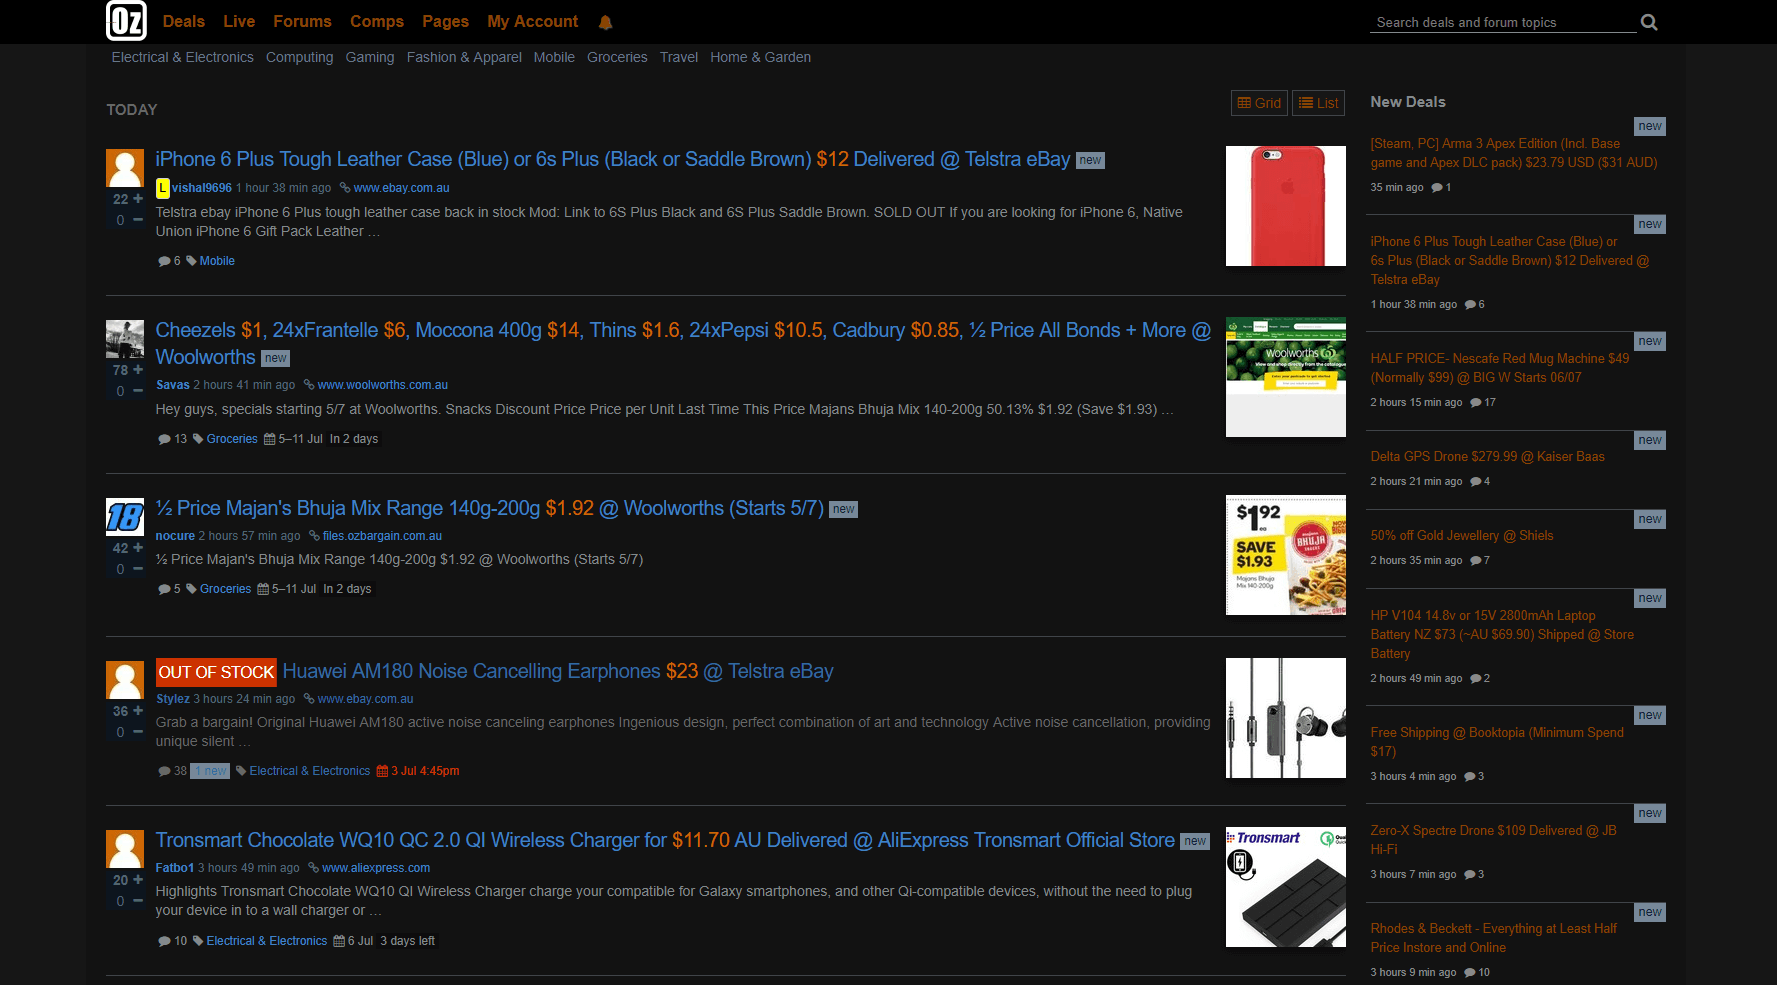Open the My Account menu
Viewport: 1777px width, 985px height.
coord(532,21)
